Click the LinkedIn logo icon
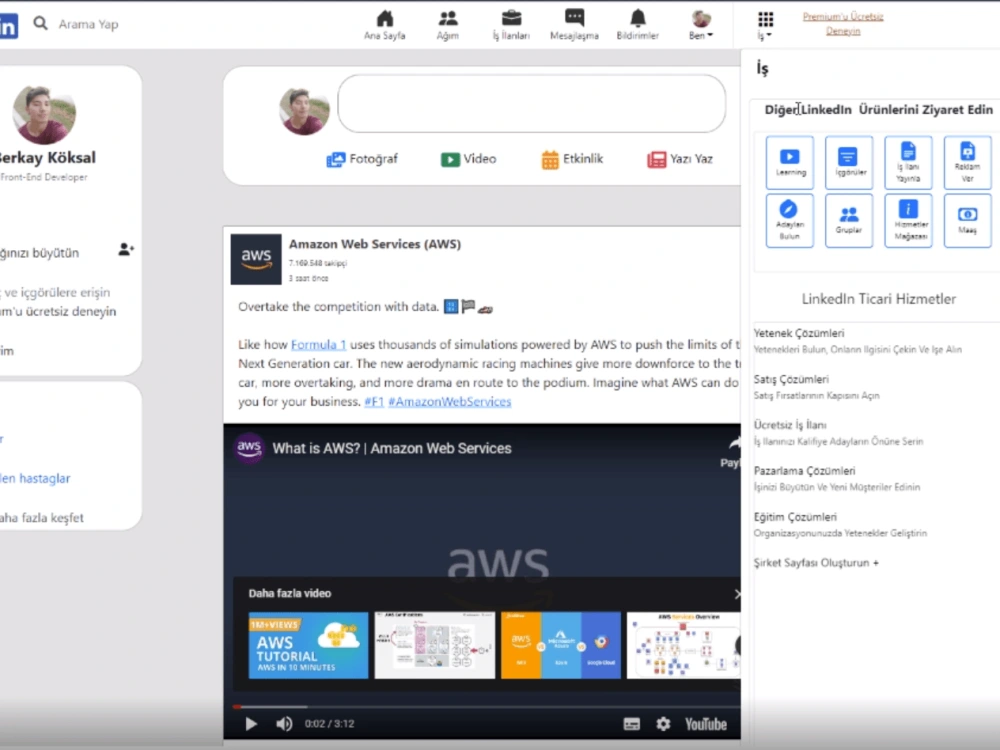1000x750 pixels. [x=8, y=26]
